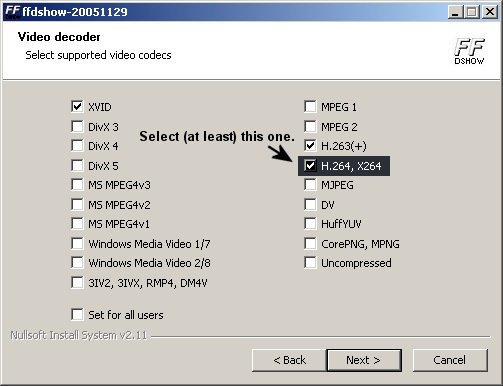Check the MS MPEG4v3 option
503x386 pixels.
tap(77, 185)
